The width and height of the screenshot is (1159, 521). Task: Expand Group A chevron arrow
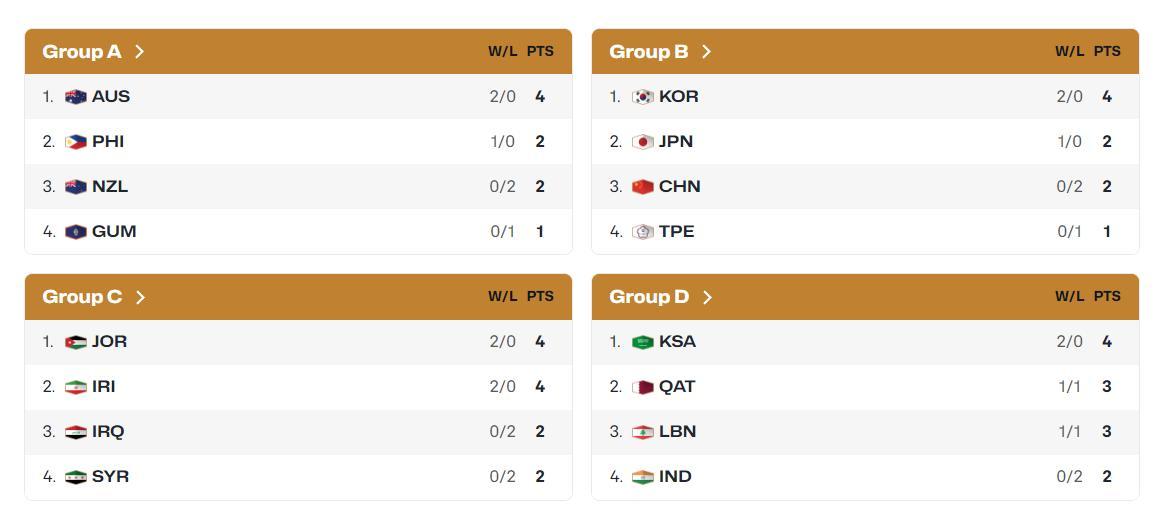pyautogui.click(x=139, y=51)
